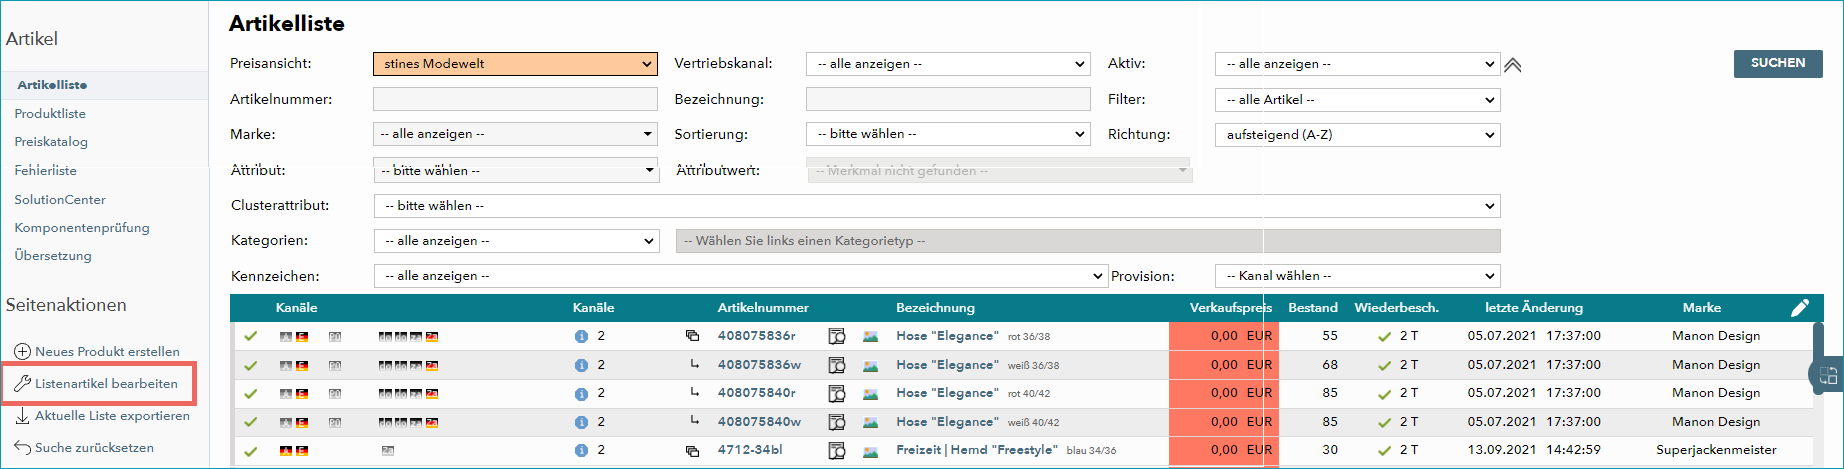Click pencil edit icon in table header
The width and height of the screenshot is (1844, 469).
[1799, 308]
